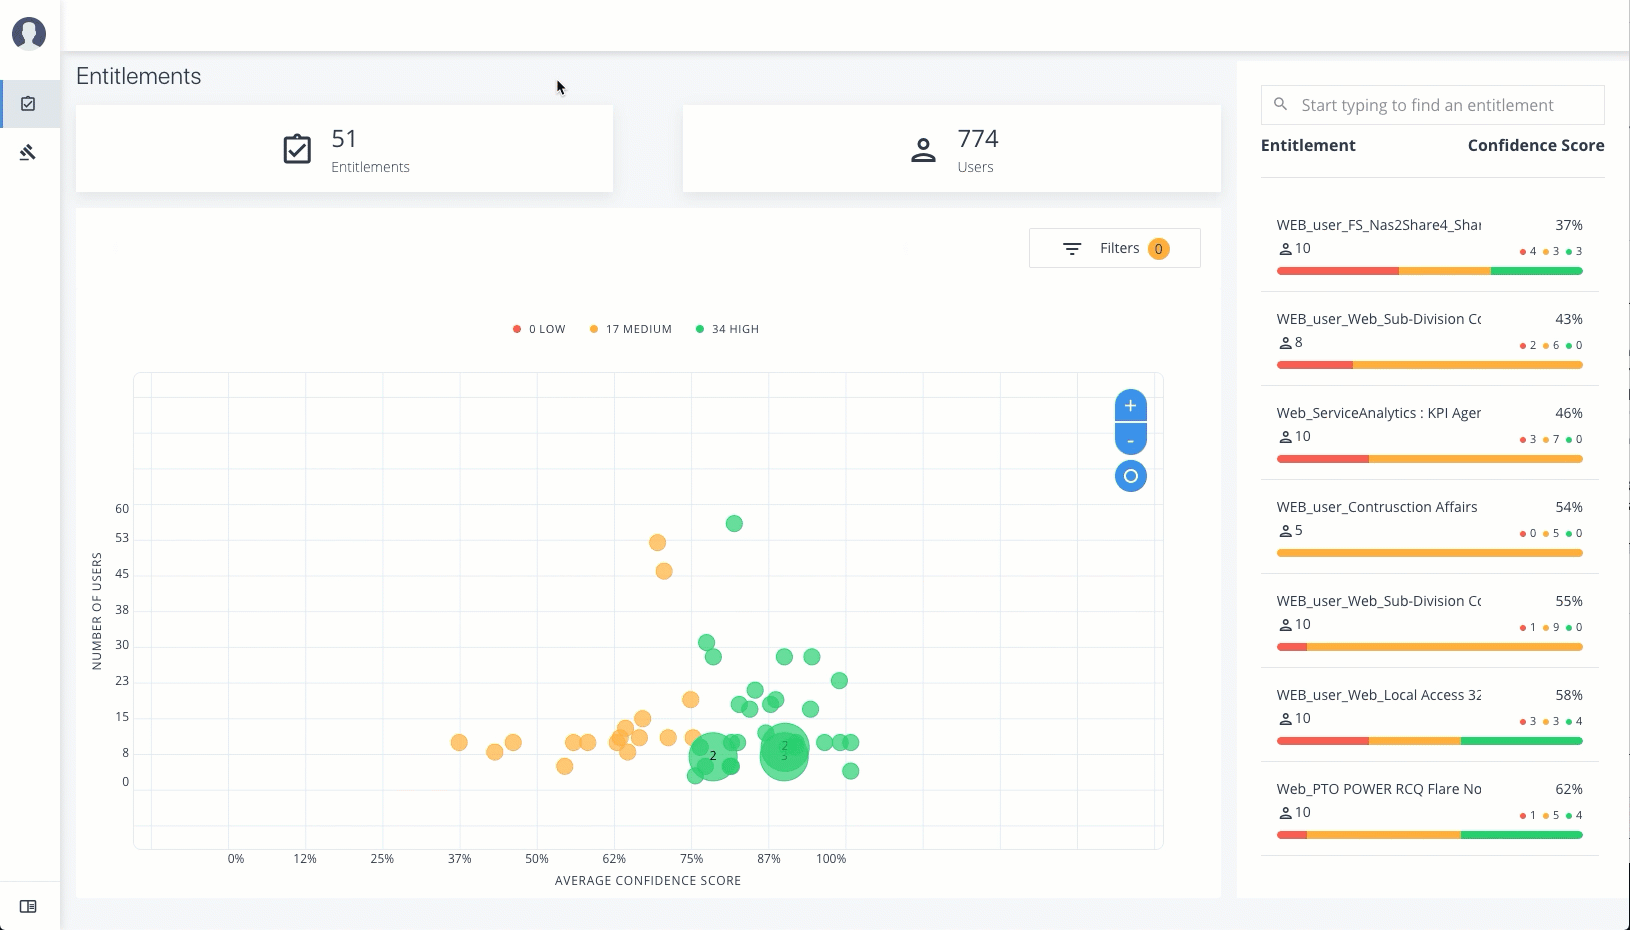This screenshot has height=930, width=1630.
Task: Click the user profile avatar icon
Action: (x=29, y=33)
